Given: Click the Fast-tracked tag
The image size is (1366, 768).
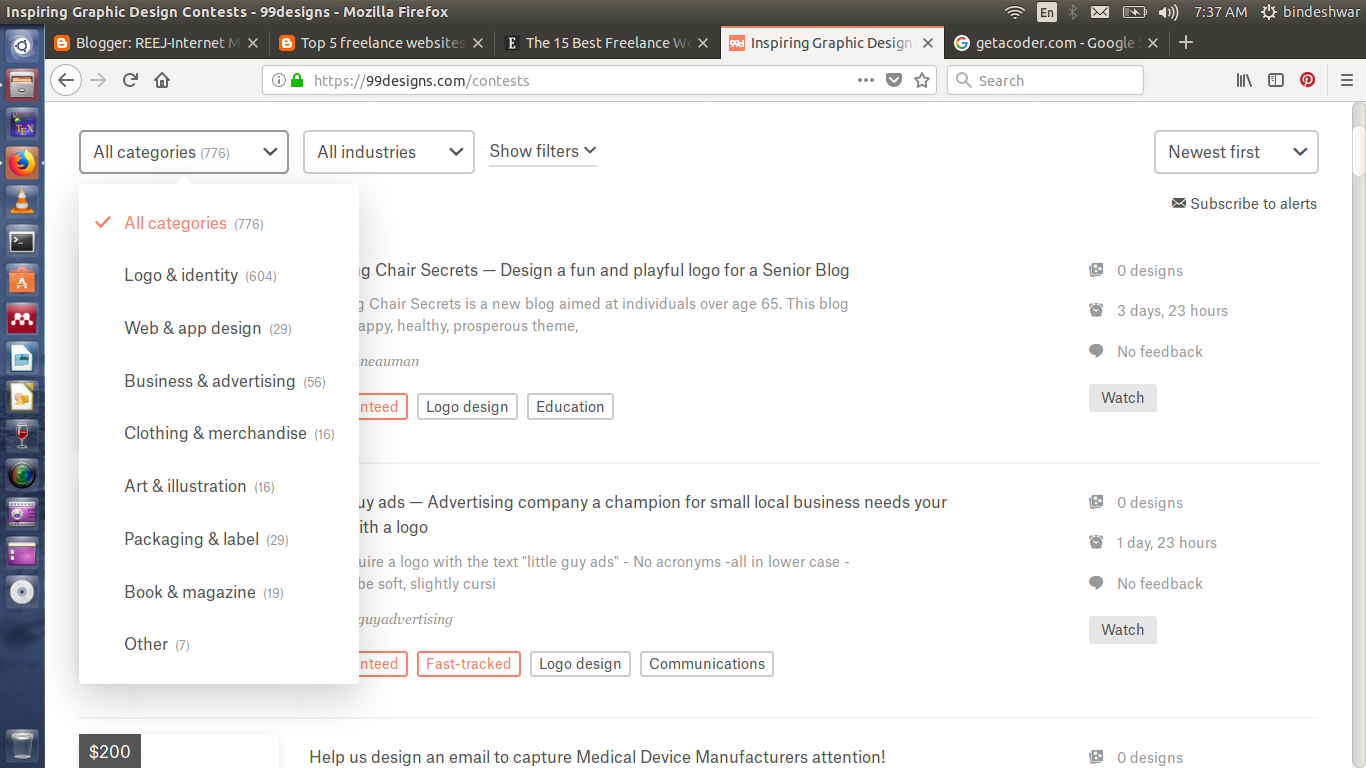Looking at the screenshot, I should 468,664.
